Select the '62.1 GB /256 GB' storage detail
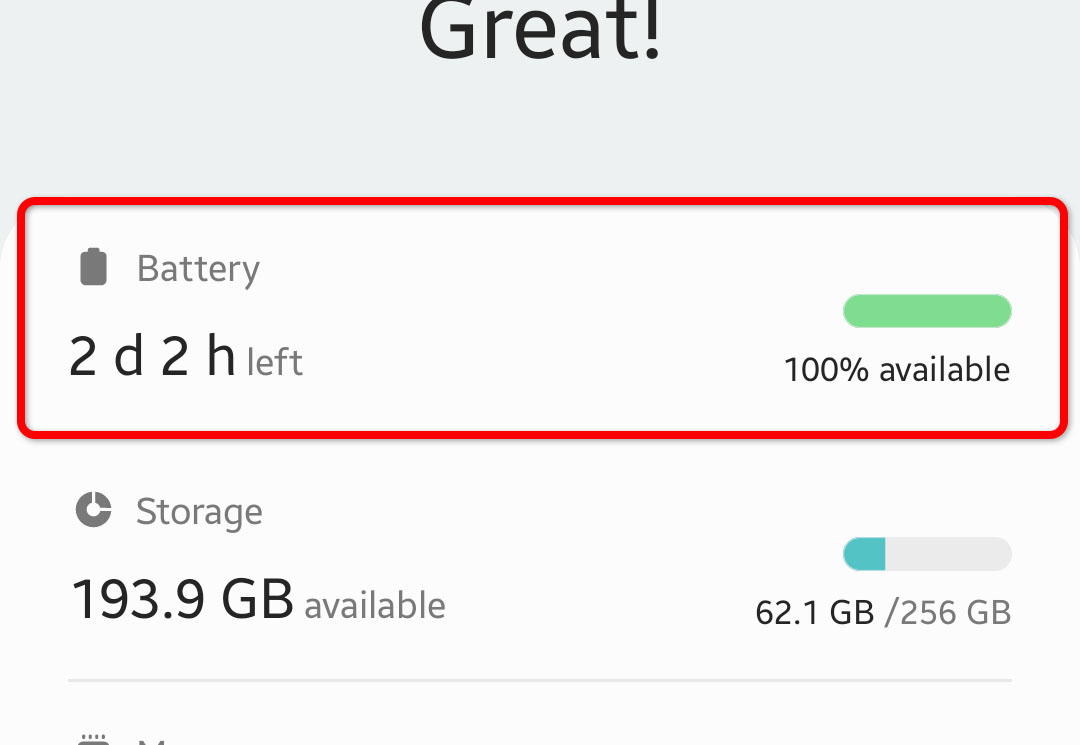The image size is (1080, 745). click(x=884, y=612)
